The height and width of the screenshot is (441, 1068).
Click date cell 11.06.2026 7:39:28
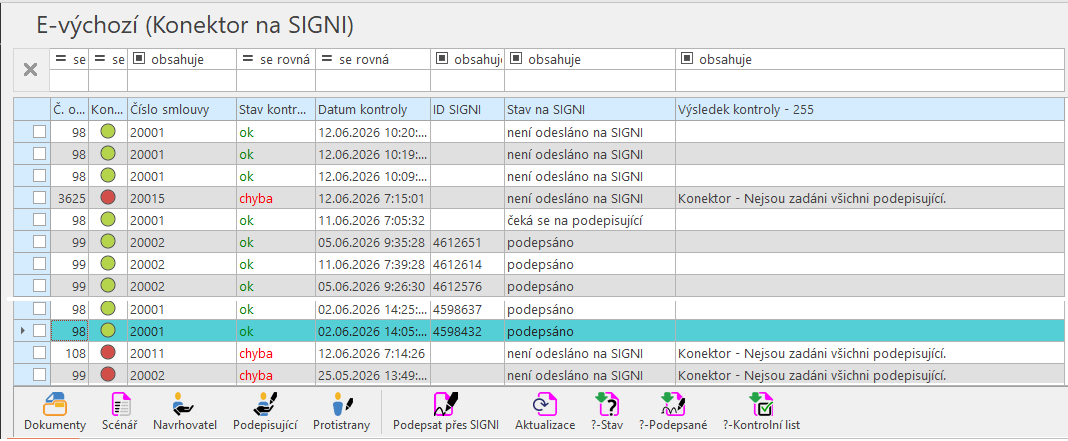(x=373, y=264)
